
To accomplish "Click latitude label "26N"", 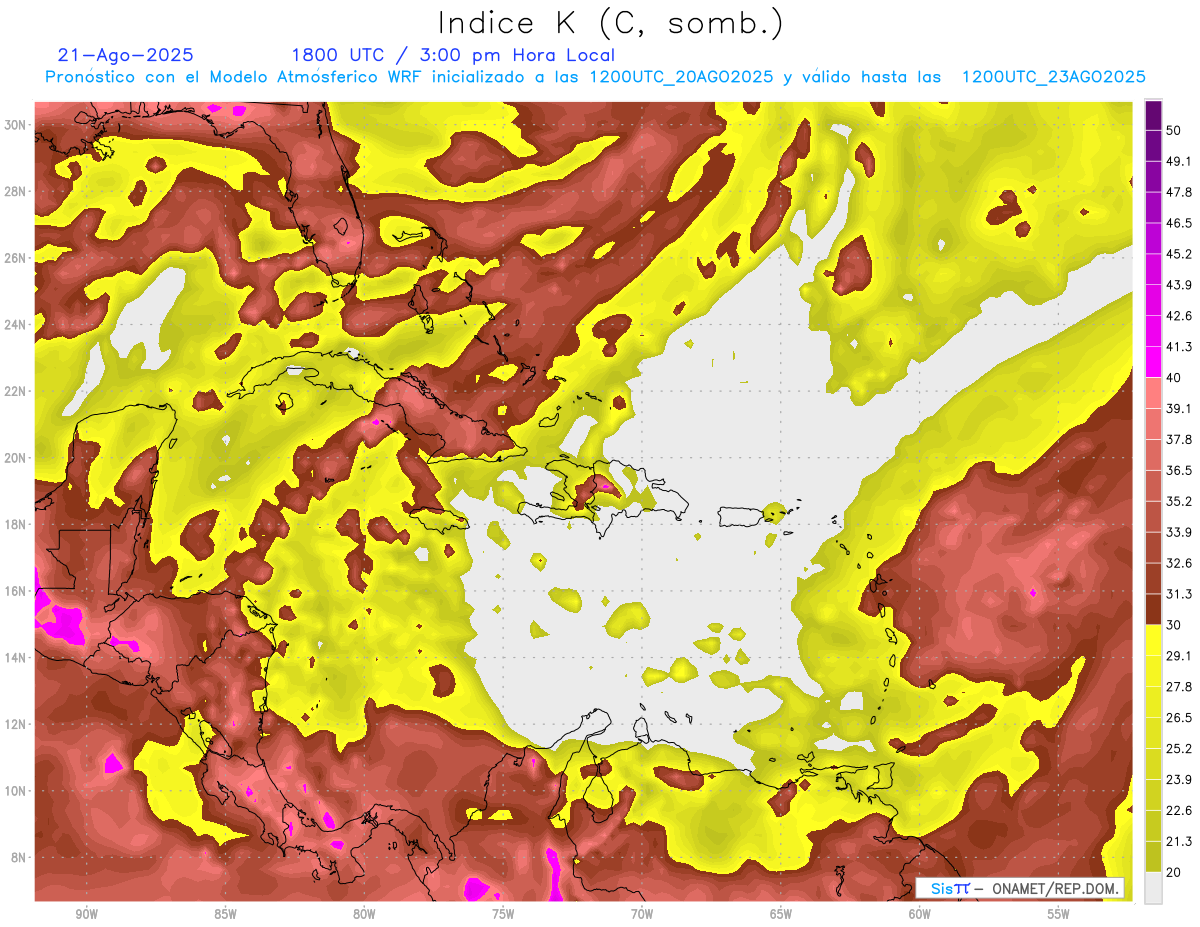I will click(x=17, y=258).
